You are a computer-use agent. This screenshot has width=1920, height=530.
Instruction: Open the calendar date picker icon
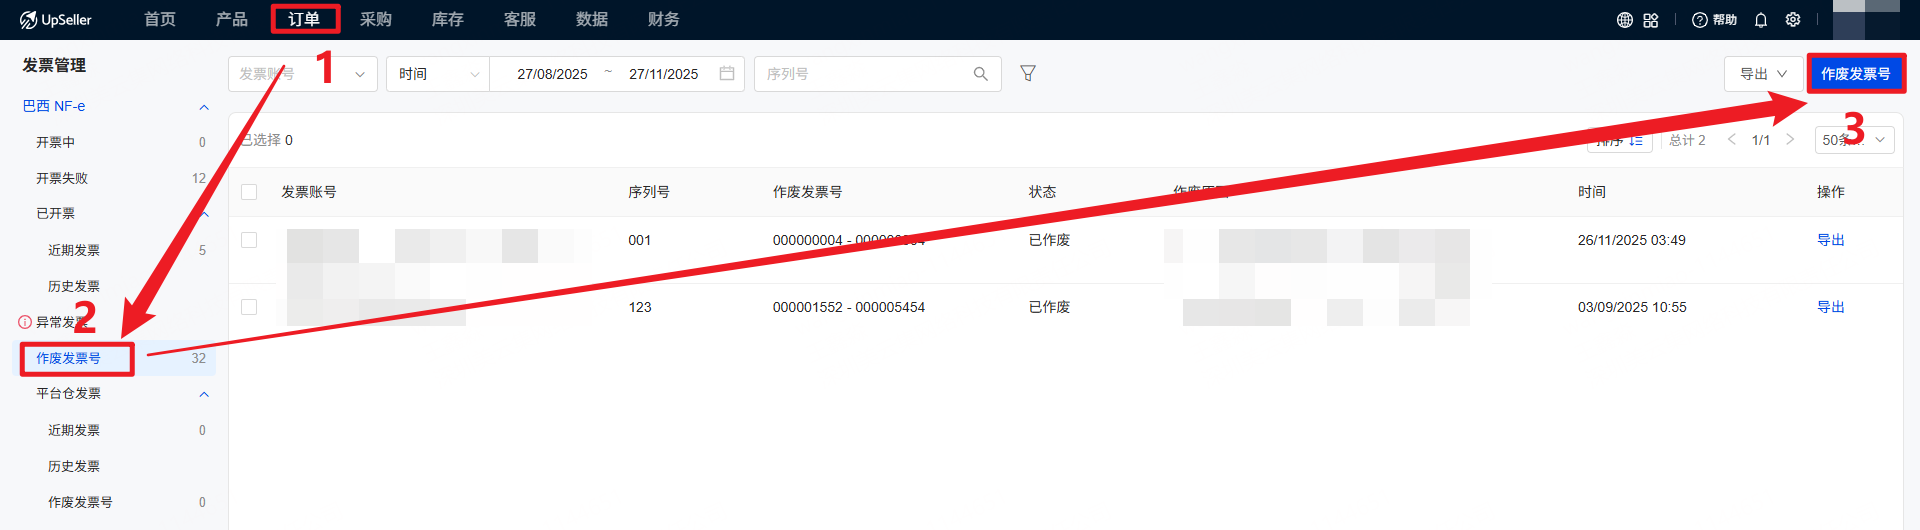(x=727, y=74)
